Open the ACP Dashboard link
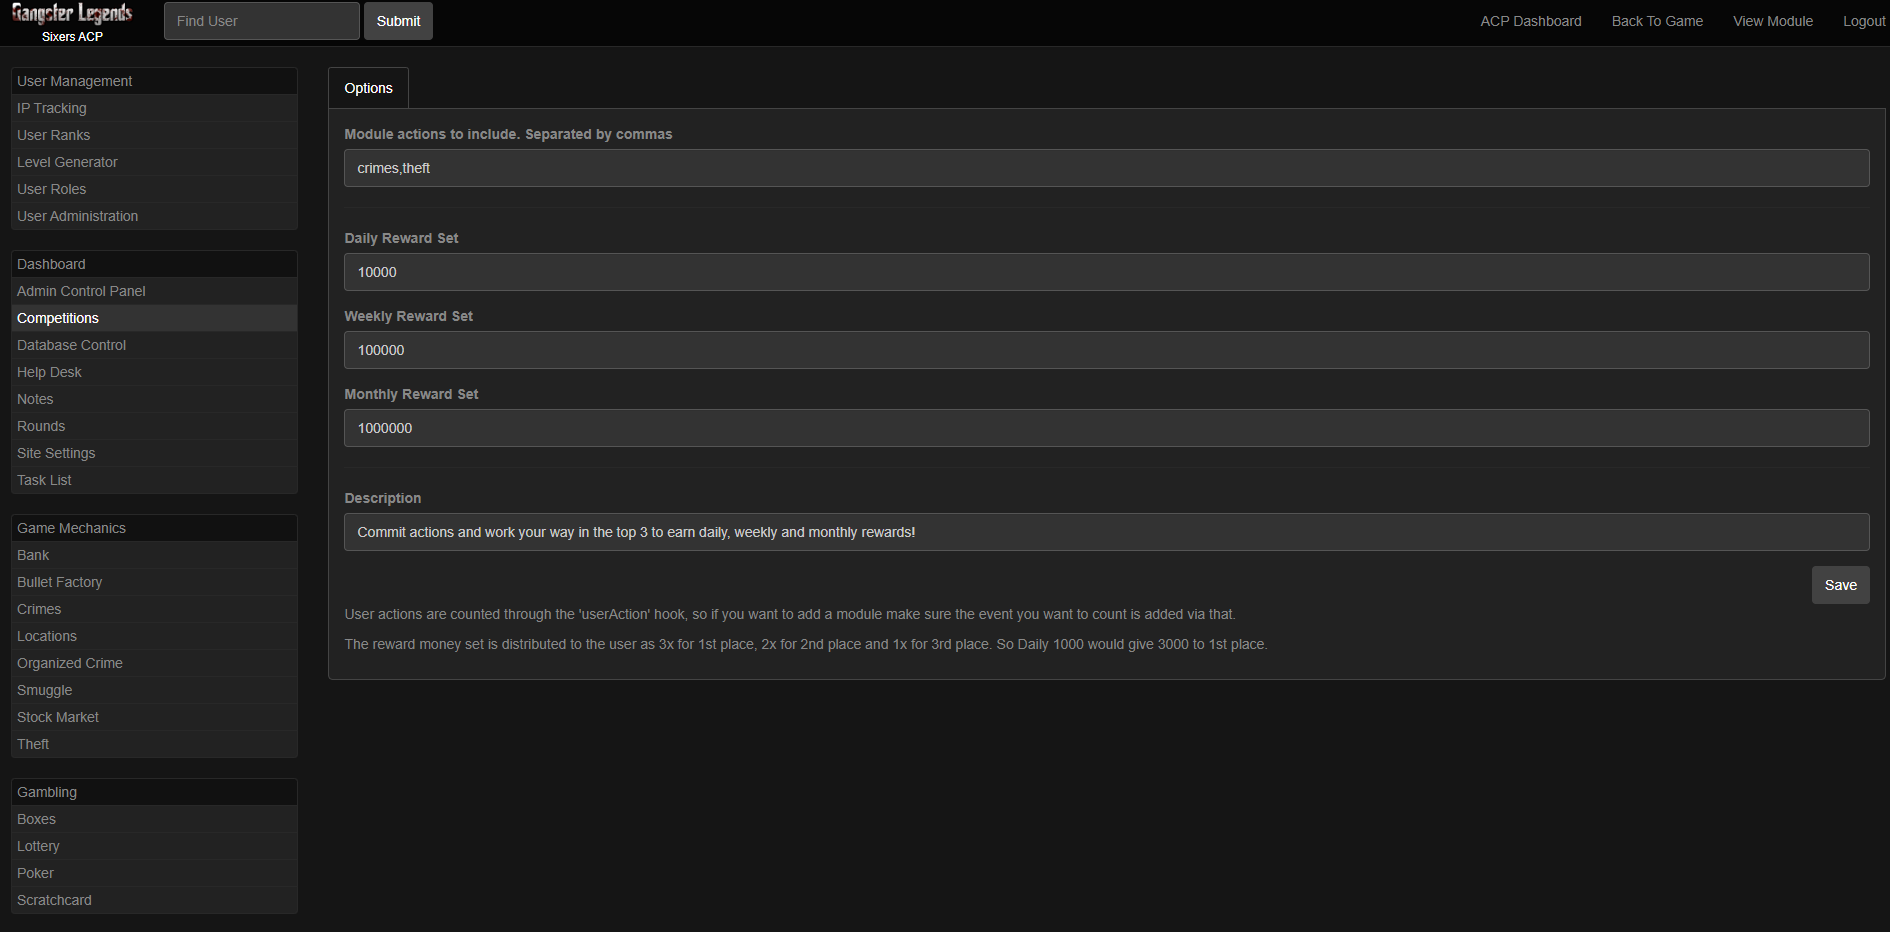 [1530, 21]
